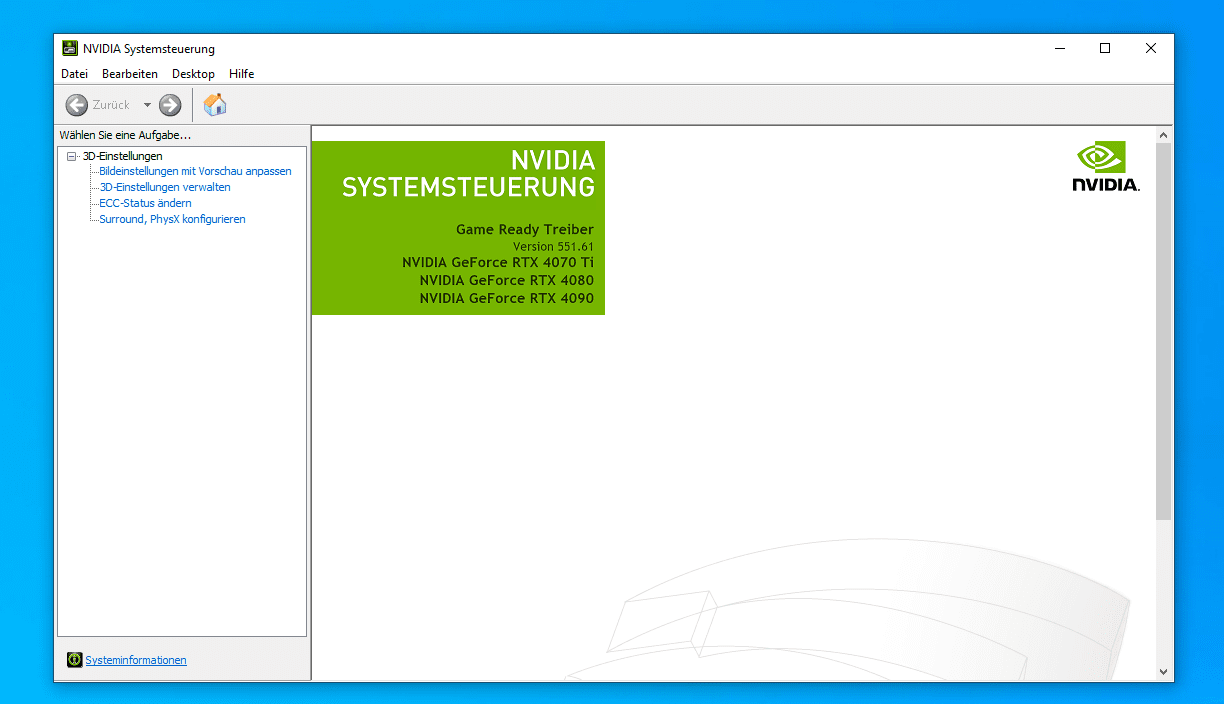This screenshot has width=1224, height=704.
Task: Open Bildeinstellungen mit Vorschau anpassen
Action: pyautogui.click(x=195, y=171)
